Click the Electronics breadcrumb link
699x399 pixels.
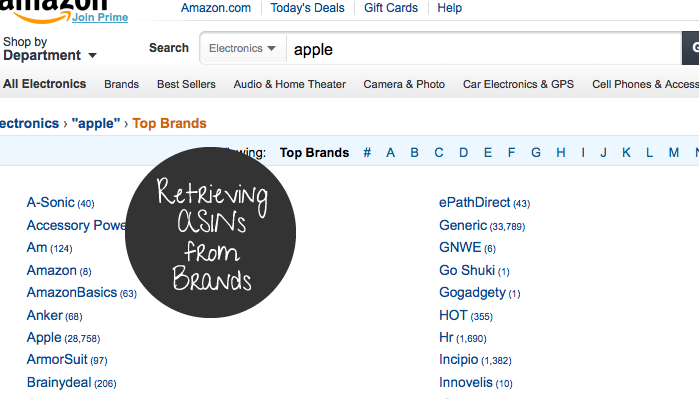pos(29,123)
